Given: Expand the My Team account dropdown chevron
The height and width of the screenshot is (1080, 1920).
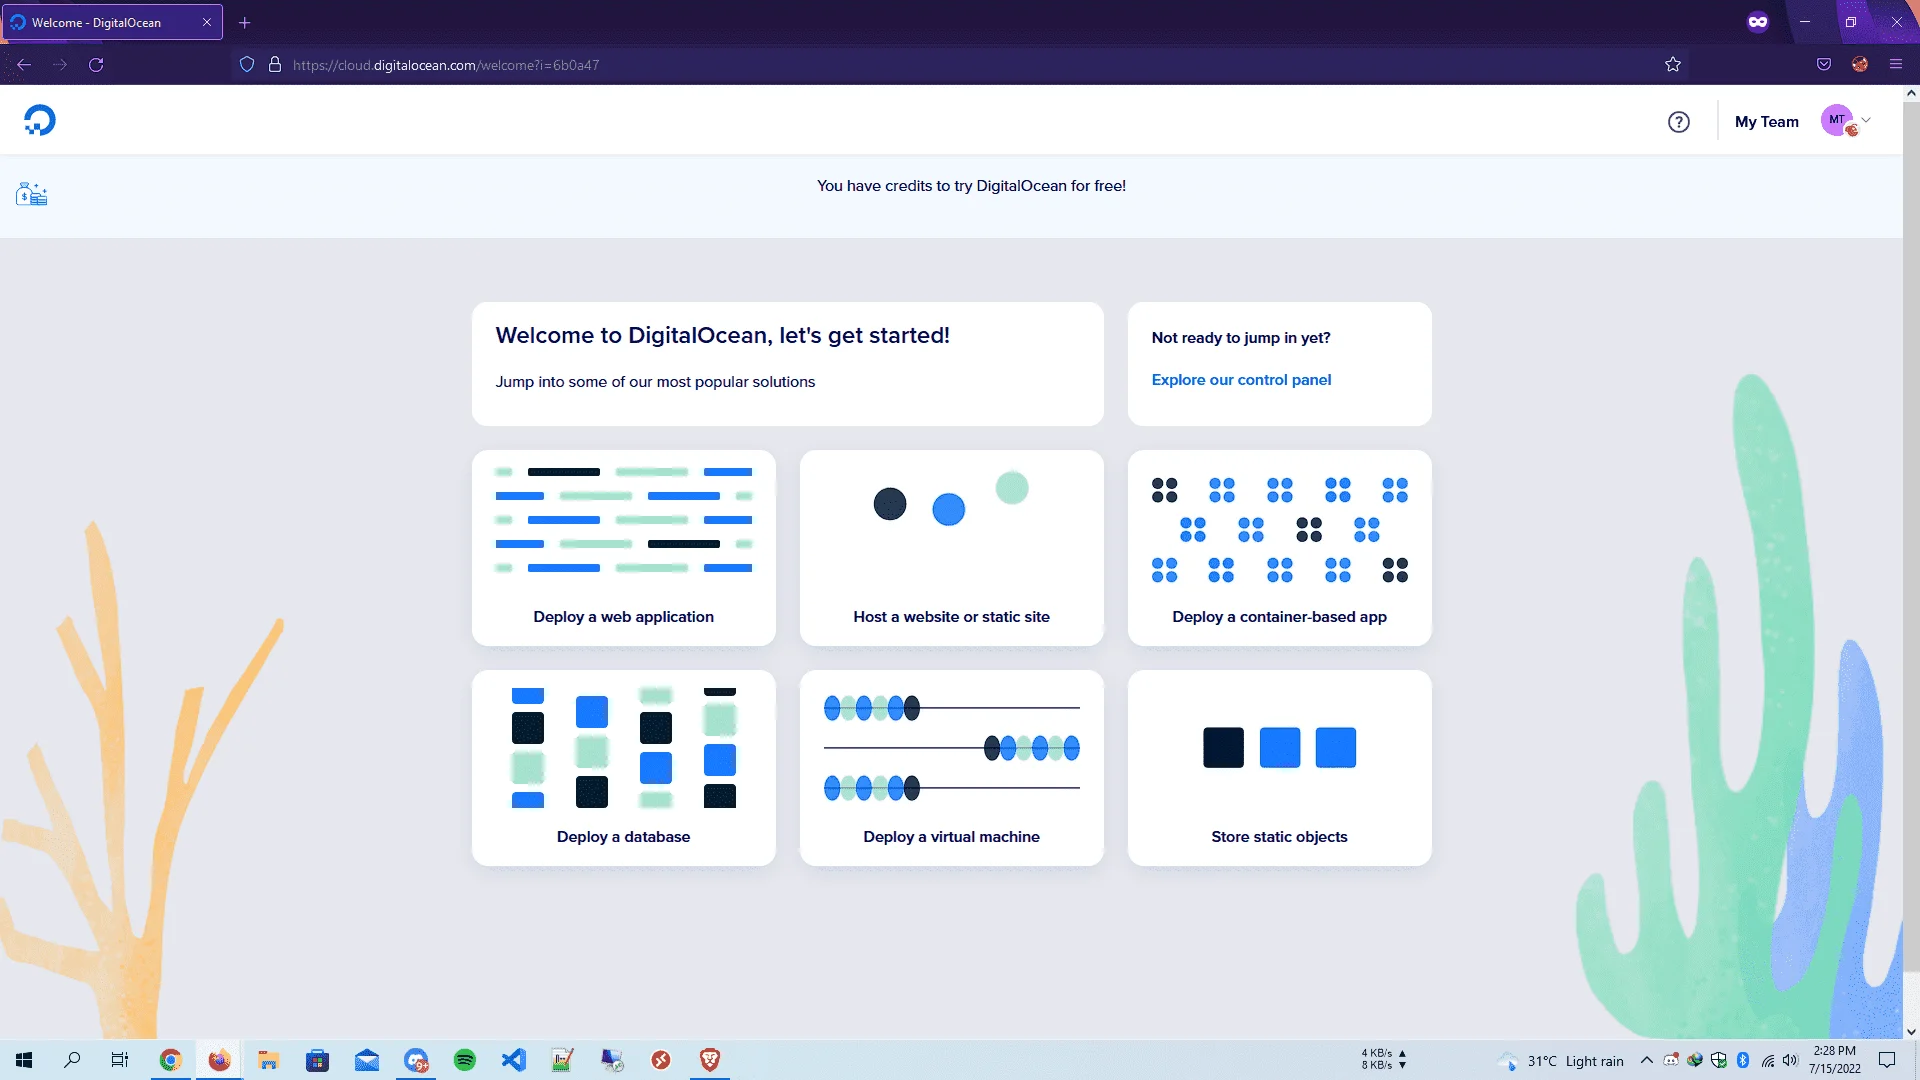Looking at the screenshot, I should pos(1866,120).
